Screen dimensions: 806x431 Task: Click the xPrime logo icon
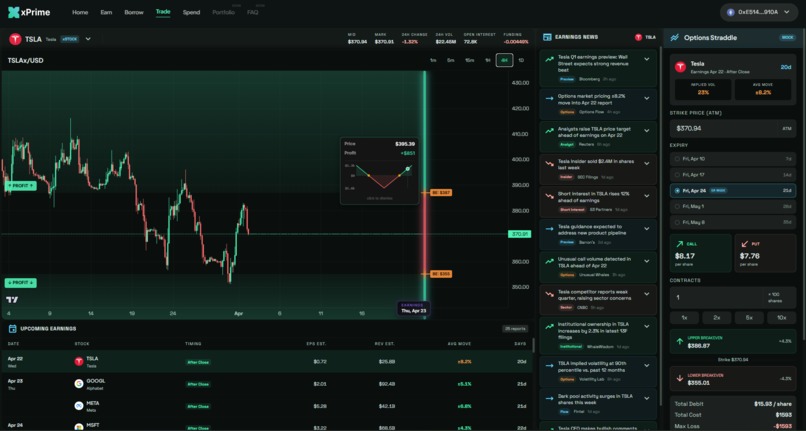coord(13,12)
